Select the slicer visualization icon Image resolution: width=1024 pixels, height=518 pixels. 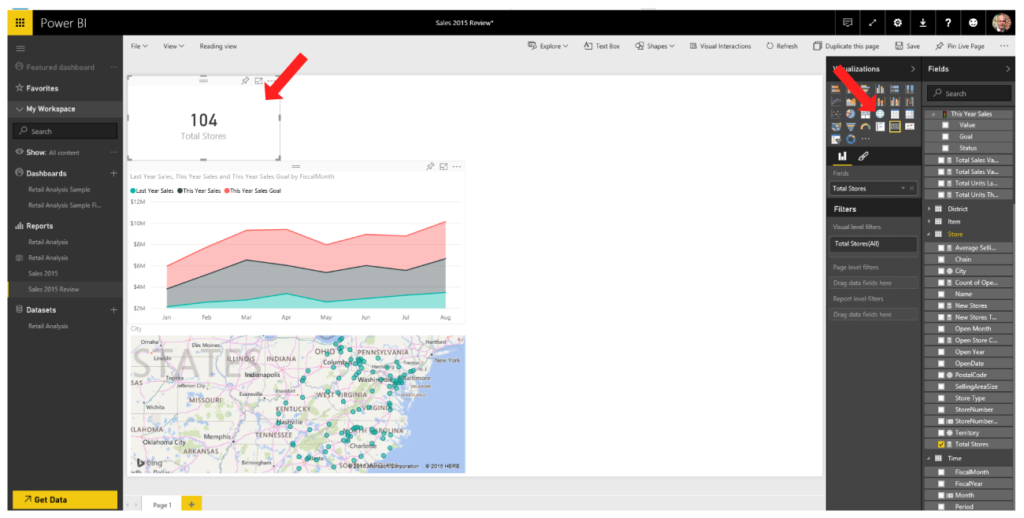836,139
